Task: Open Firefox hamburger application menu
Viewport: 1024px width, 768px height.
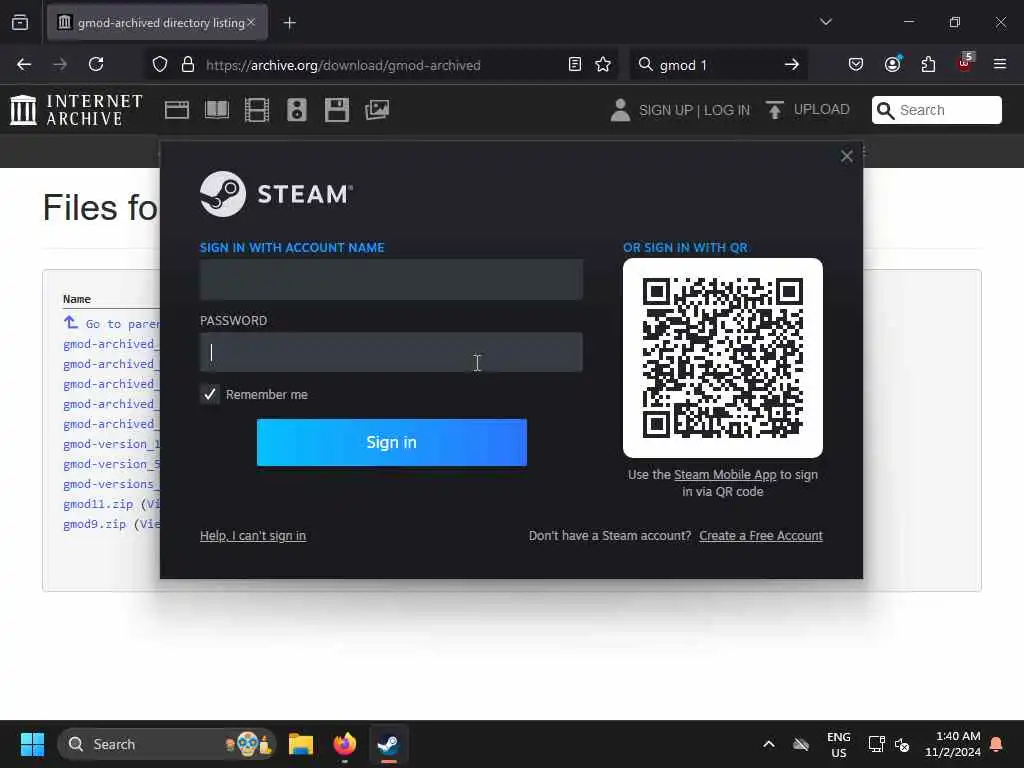Action: (1000, 64)
